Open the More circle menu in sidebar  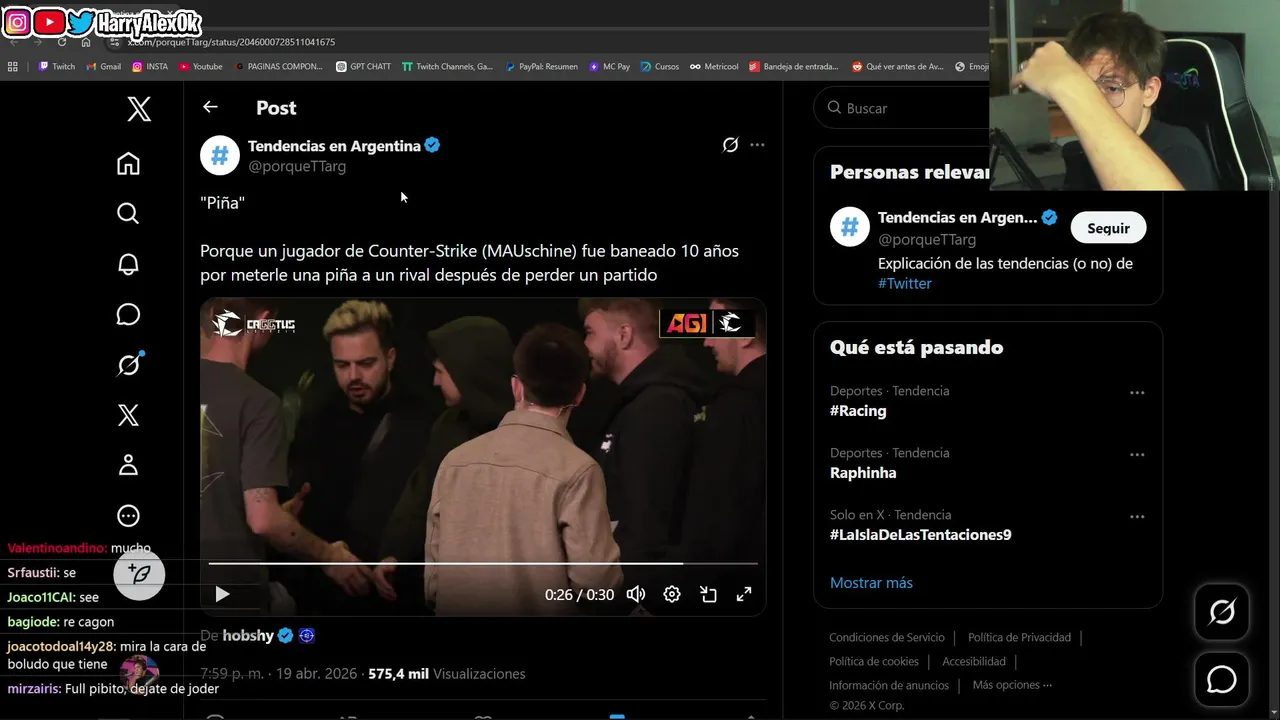(128, 516)
